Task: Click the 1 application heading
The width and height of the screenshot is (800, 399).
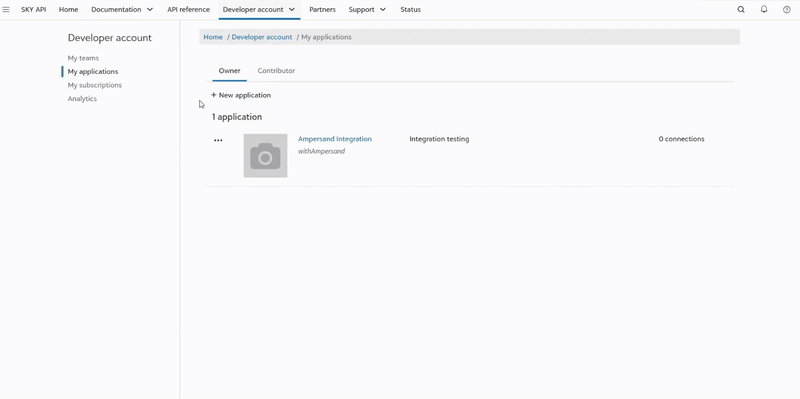Action: 237,117
